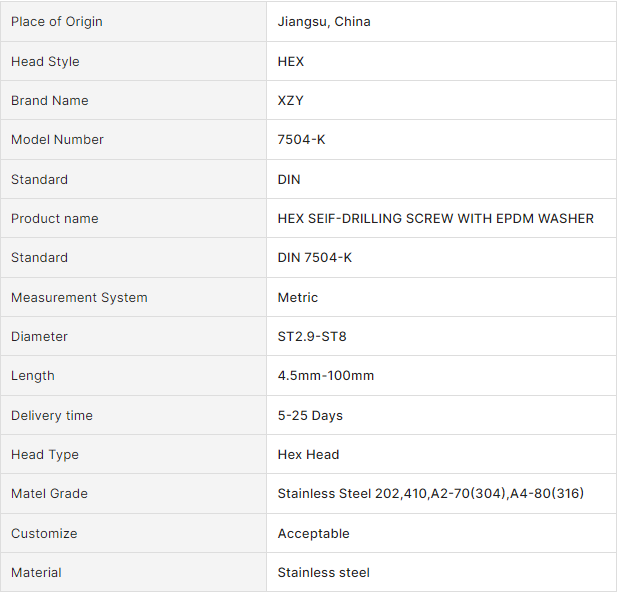617x592 pixels.
Task: Click the model number value "7504-K"
Action: [x=301, y=140]
